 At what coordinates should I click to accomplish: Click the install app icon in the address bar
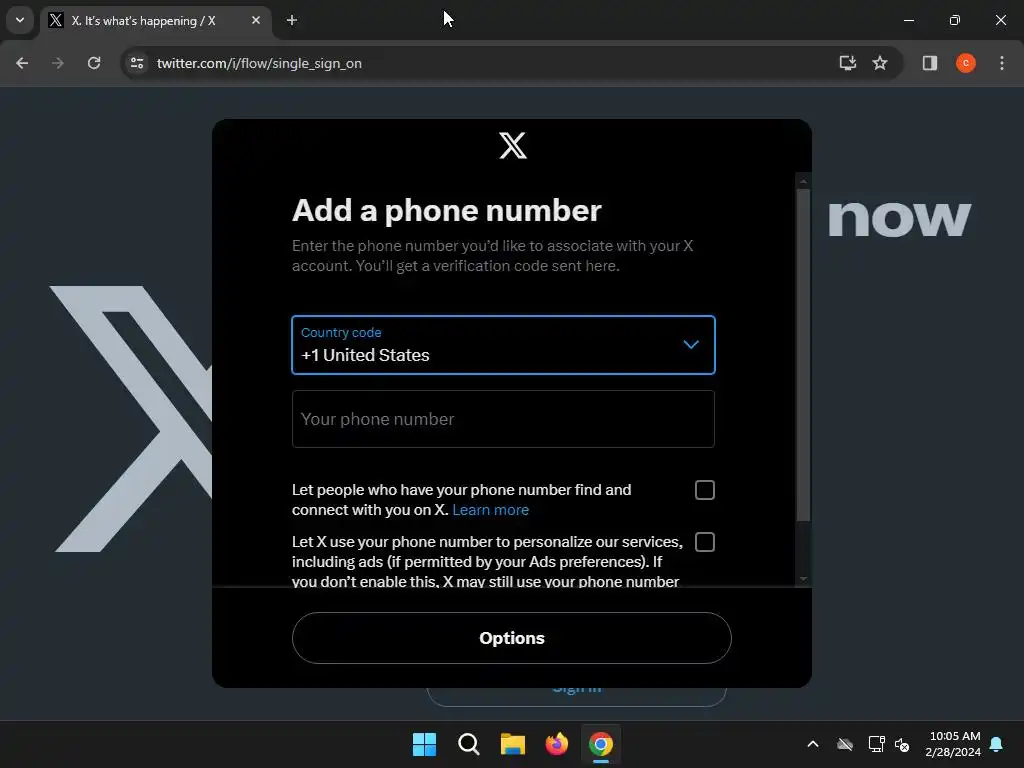point(848,63)
